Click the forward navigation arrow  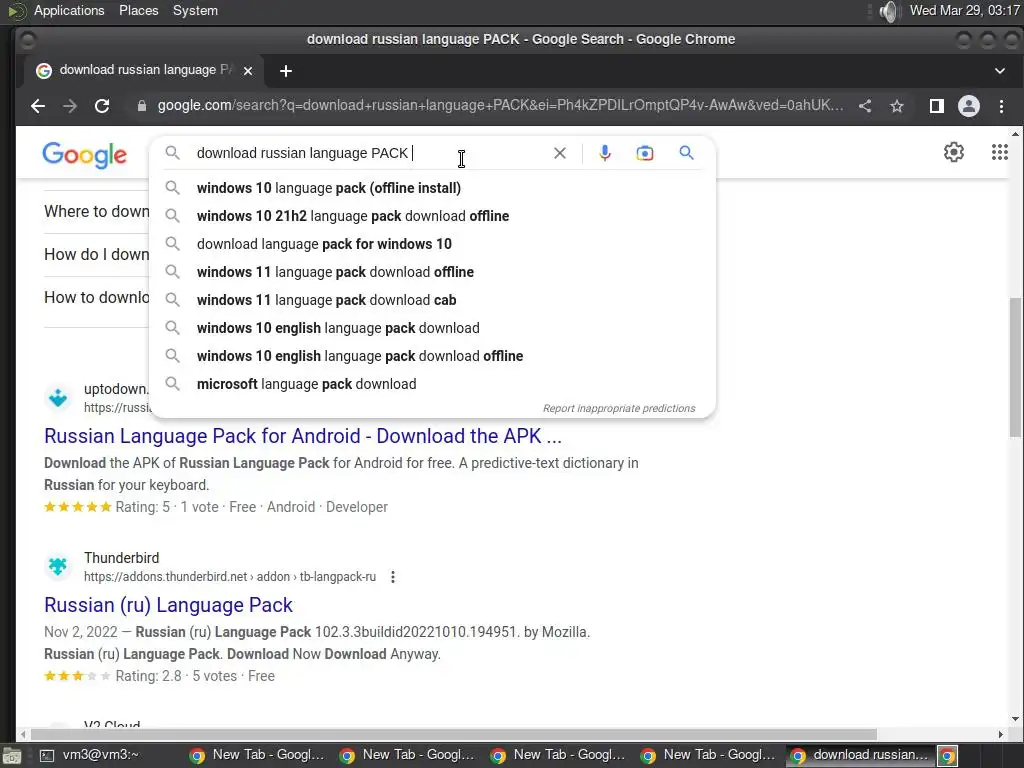point(70,106)
